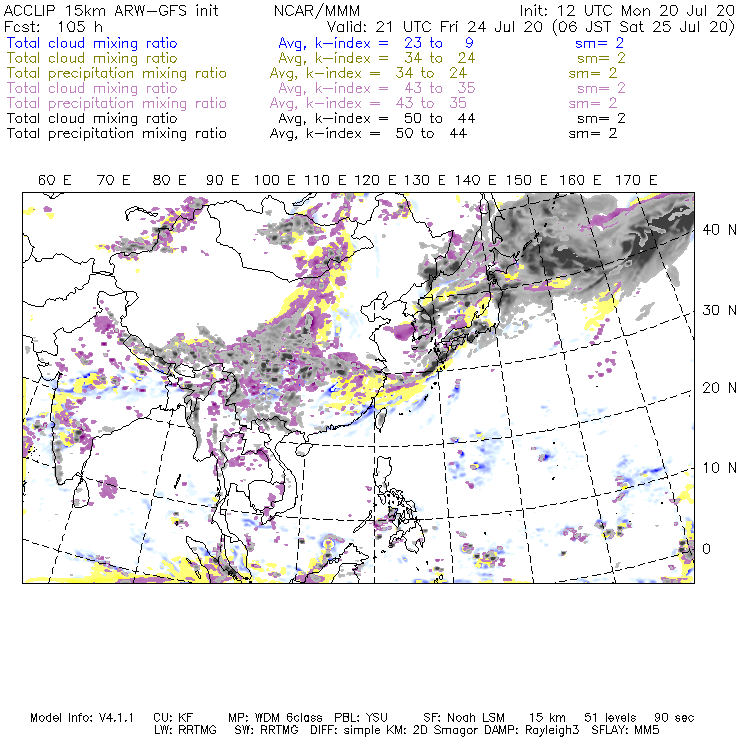
Task: Click the "20 N" latitude label
Action: (719, 388)
